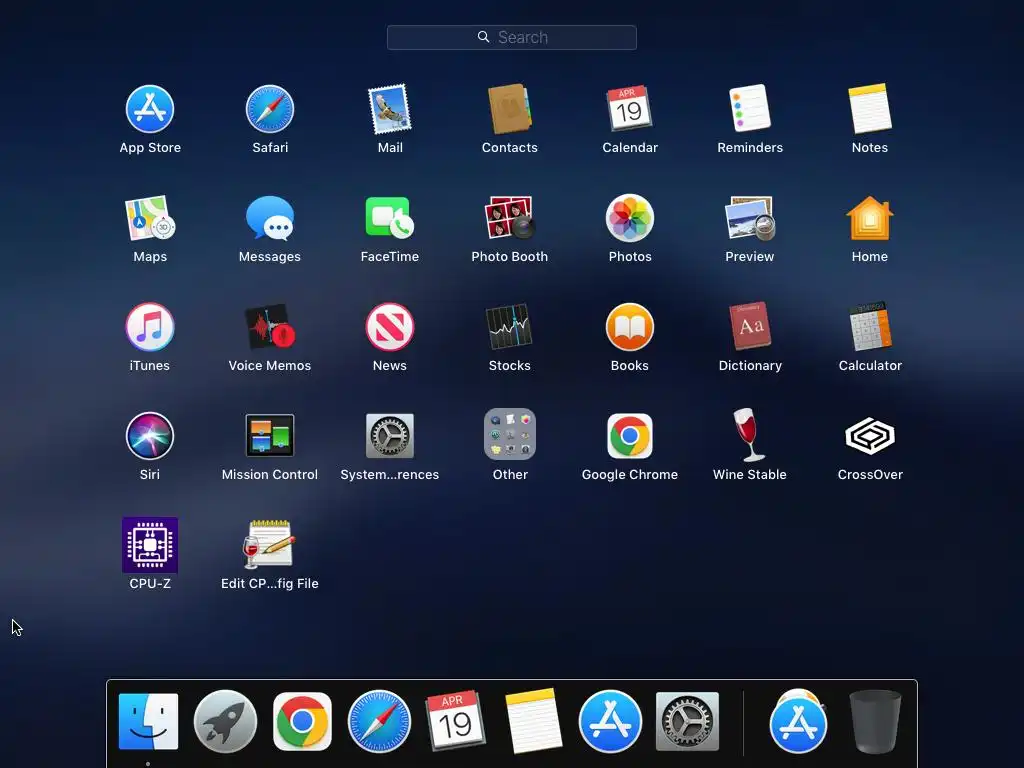Open Calendar from the Dock

coord(456,722)
